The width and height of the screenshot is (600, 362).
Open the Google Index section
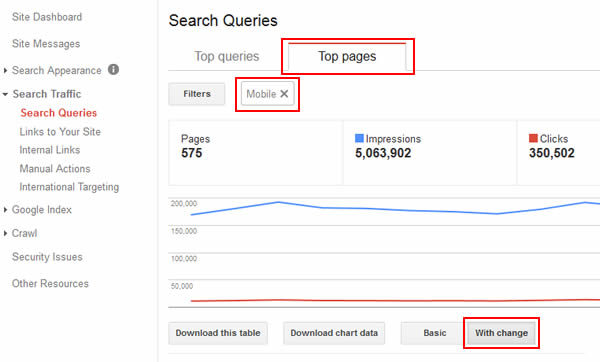42,210
